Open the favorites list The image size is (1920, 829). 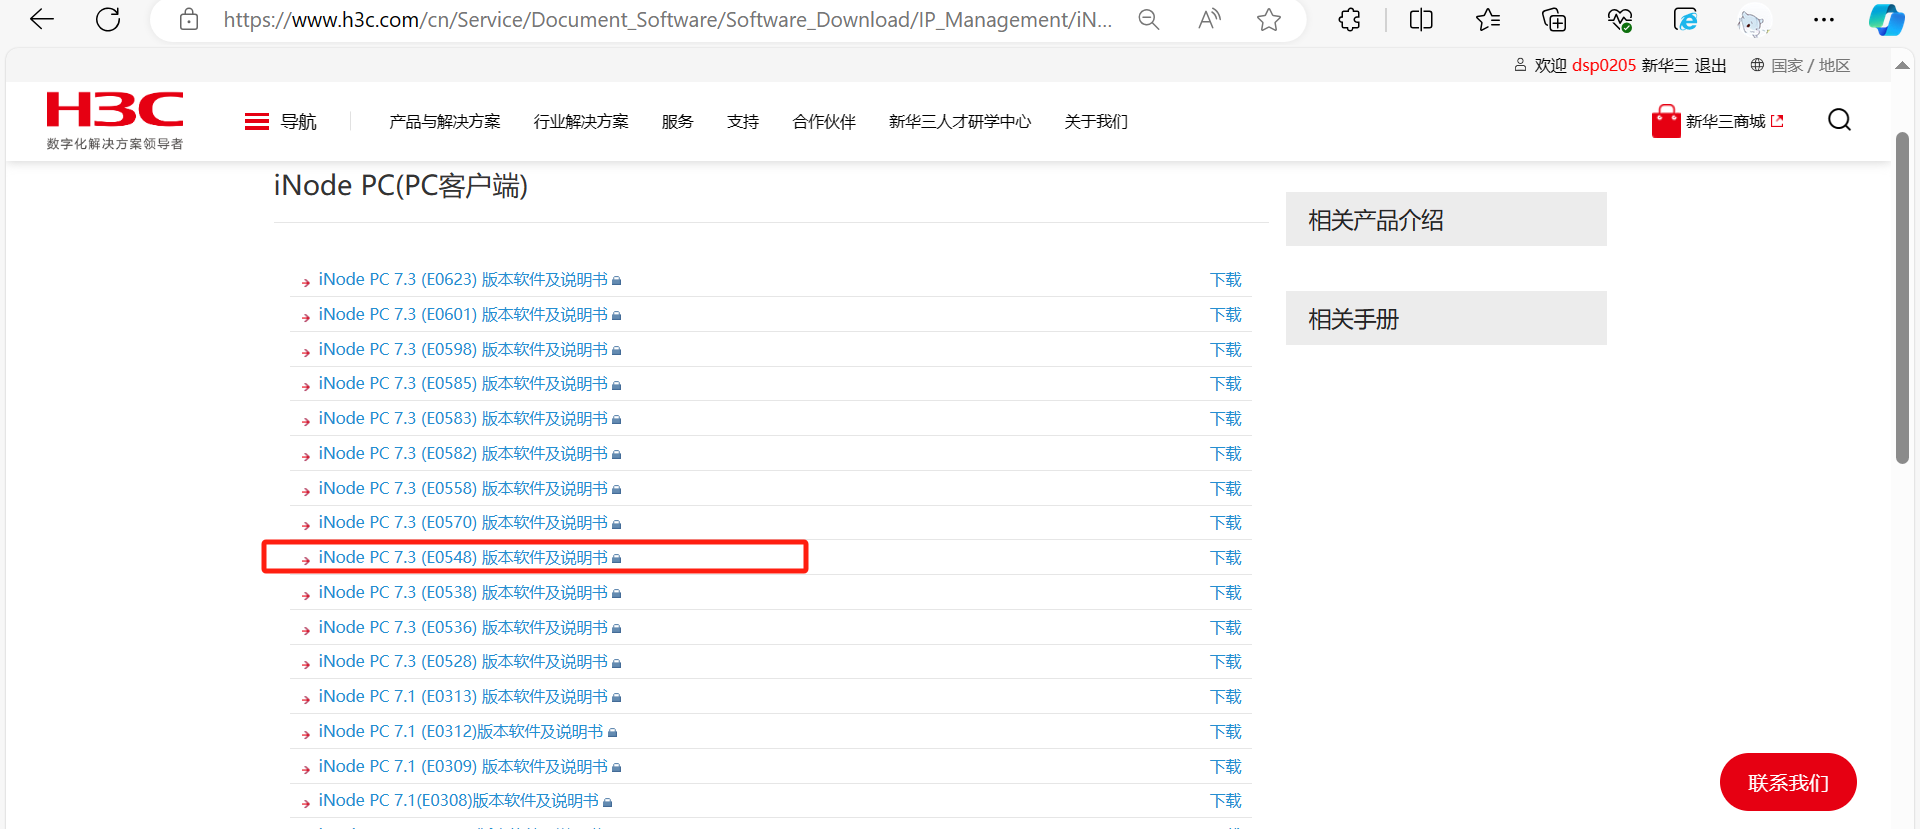click(1488, 19)
